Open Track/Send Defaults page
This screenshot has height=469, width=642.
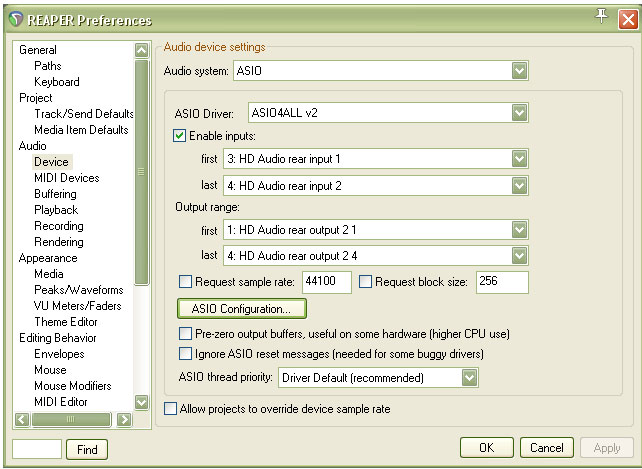click(x=84, y=114)
